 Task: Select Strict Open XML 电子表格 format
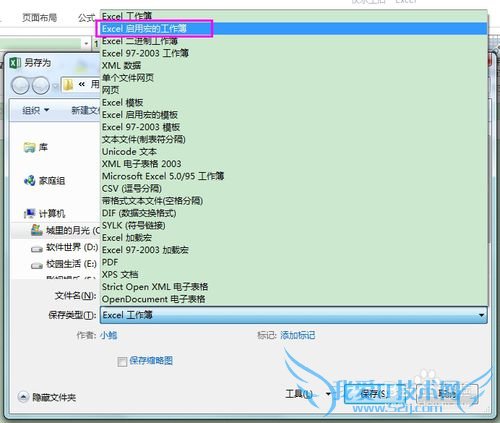click(x=294, y=287)
